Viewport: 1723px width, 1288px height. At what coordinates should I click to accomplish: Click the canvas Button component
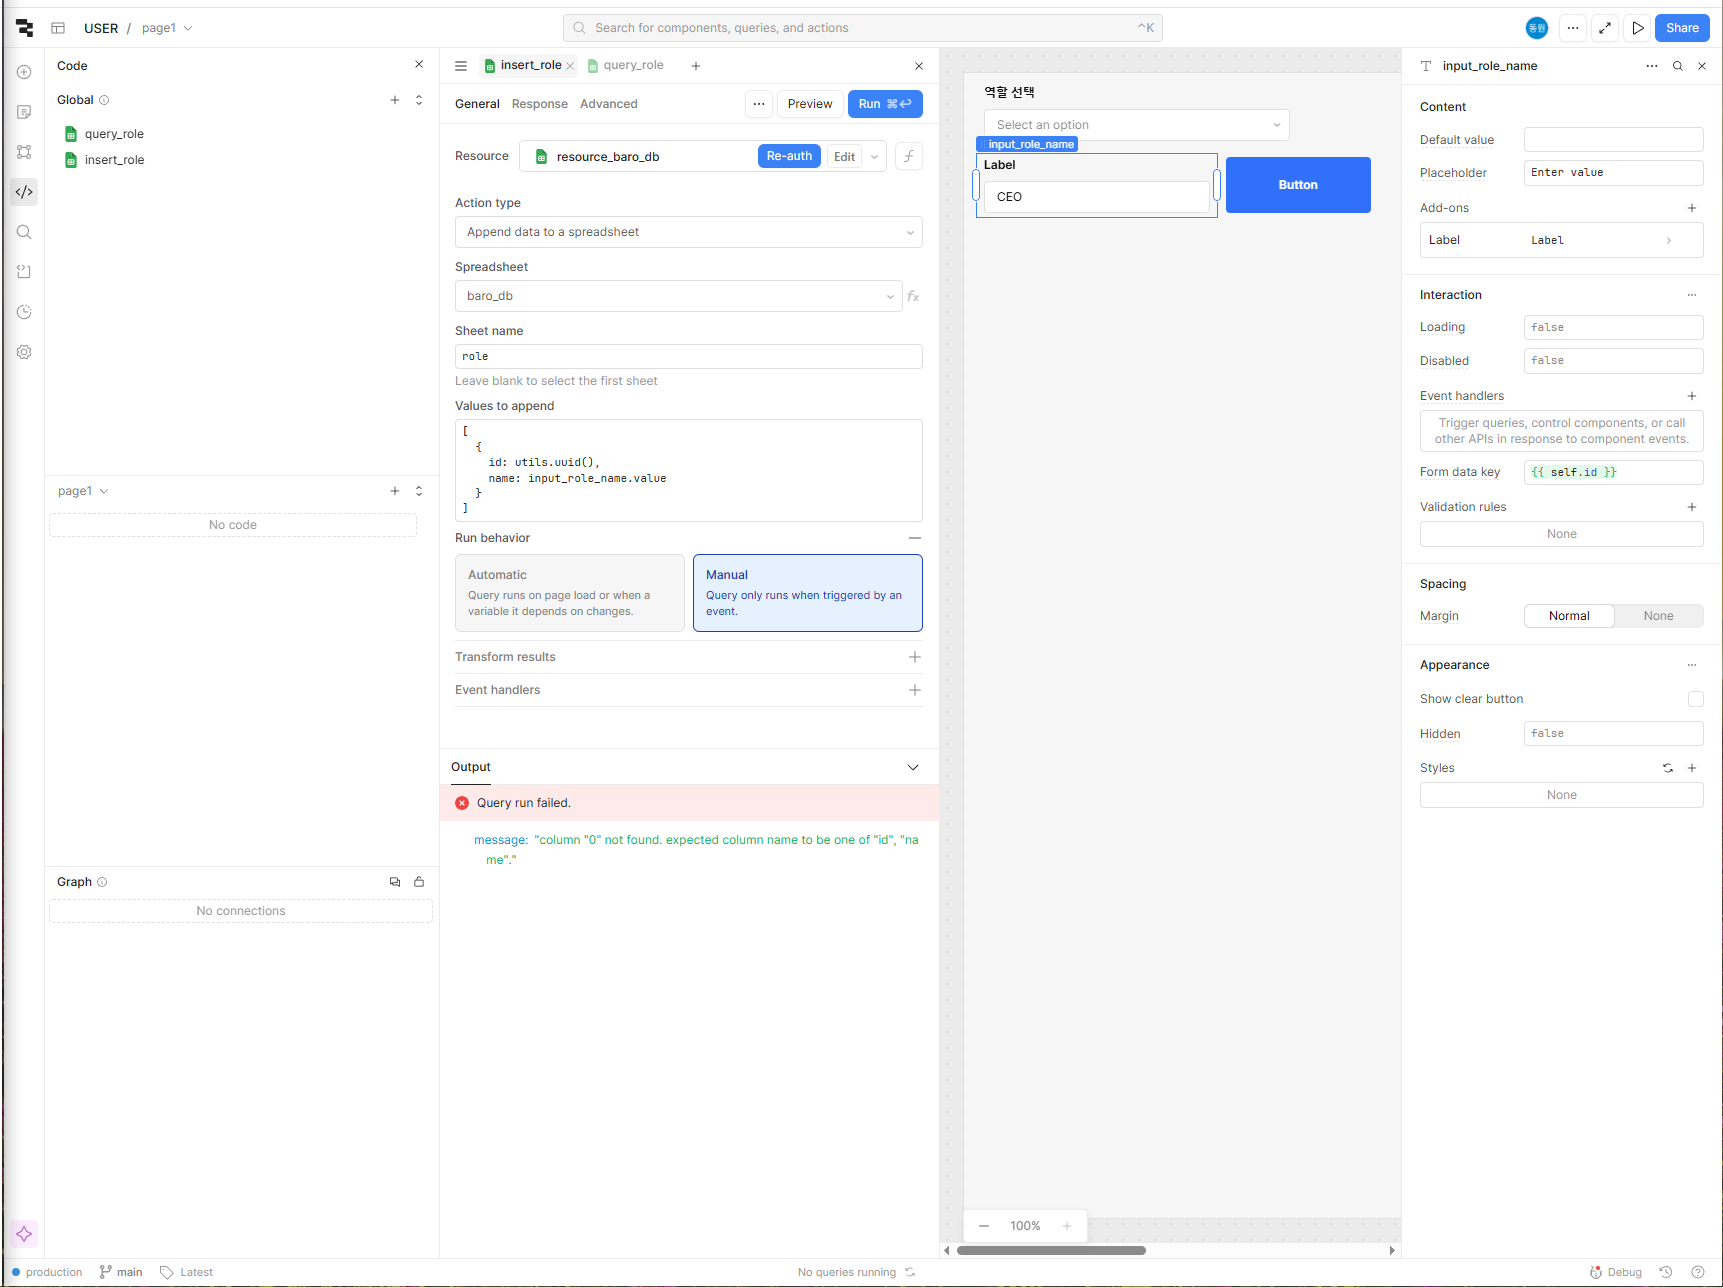coord(1298,185)
